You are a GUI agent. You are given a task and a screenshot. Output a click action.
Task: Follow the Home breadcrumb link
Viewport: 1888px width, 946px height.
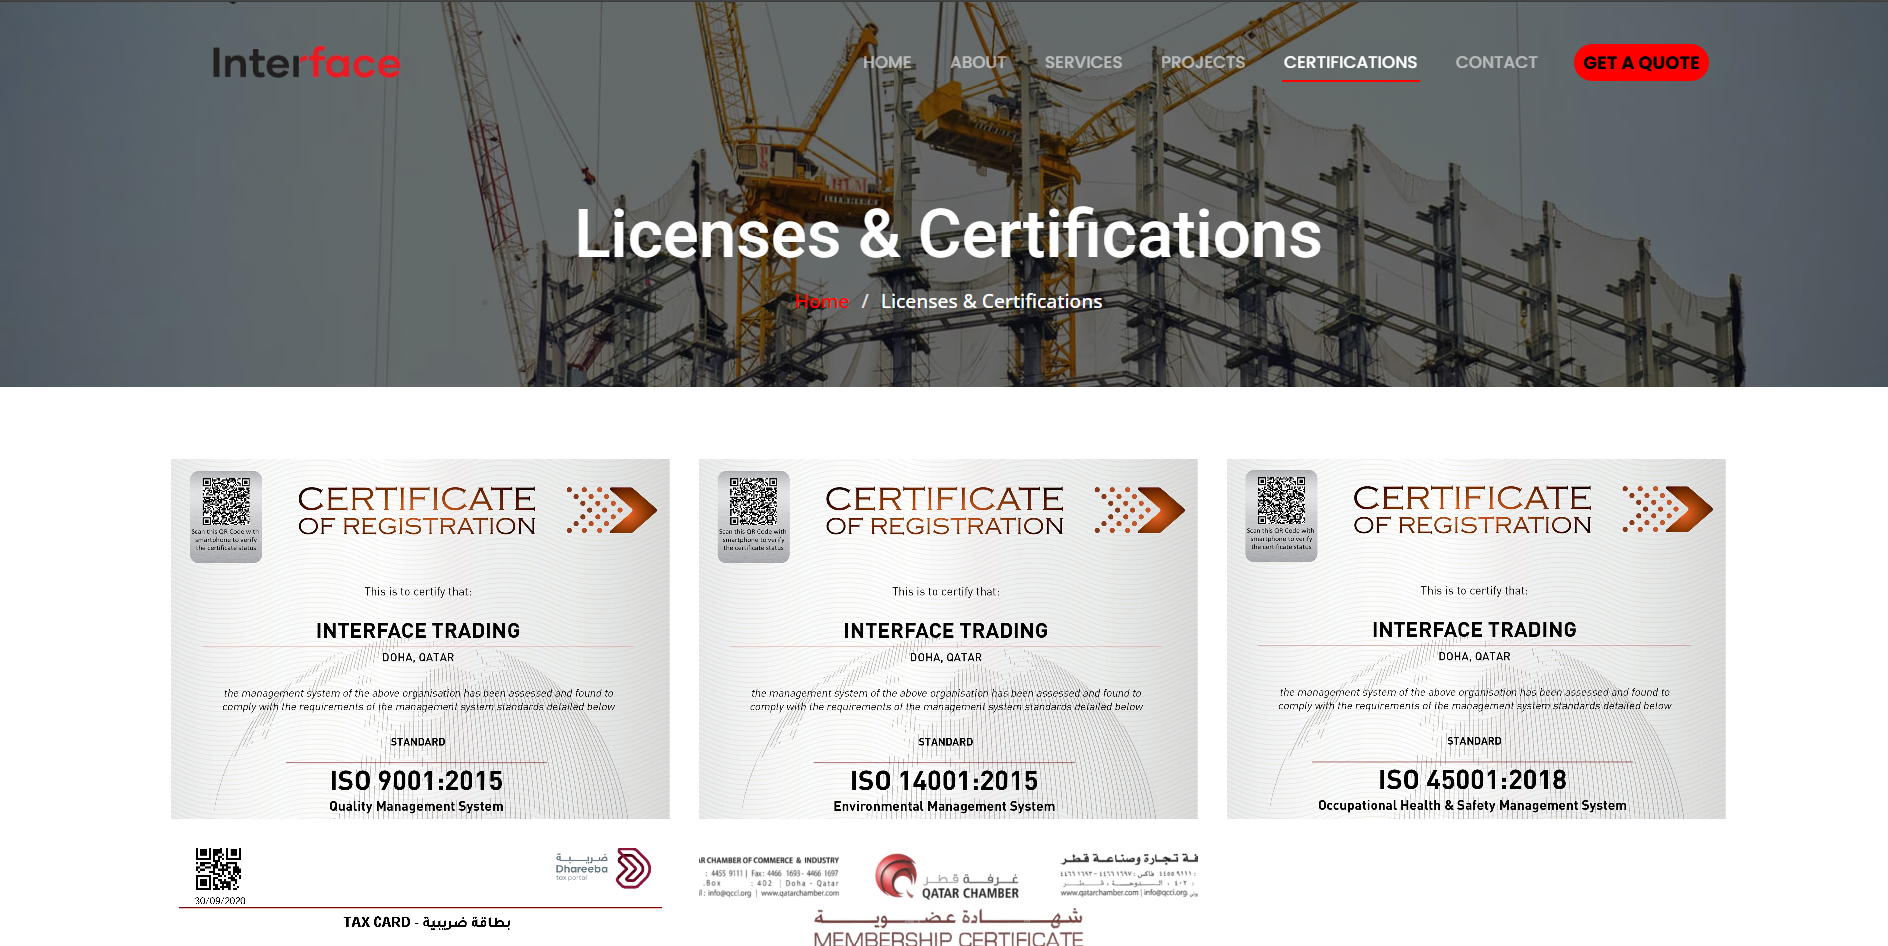822,301
